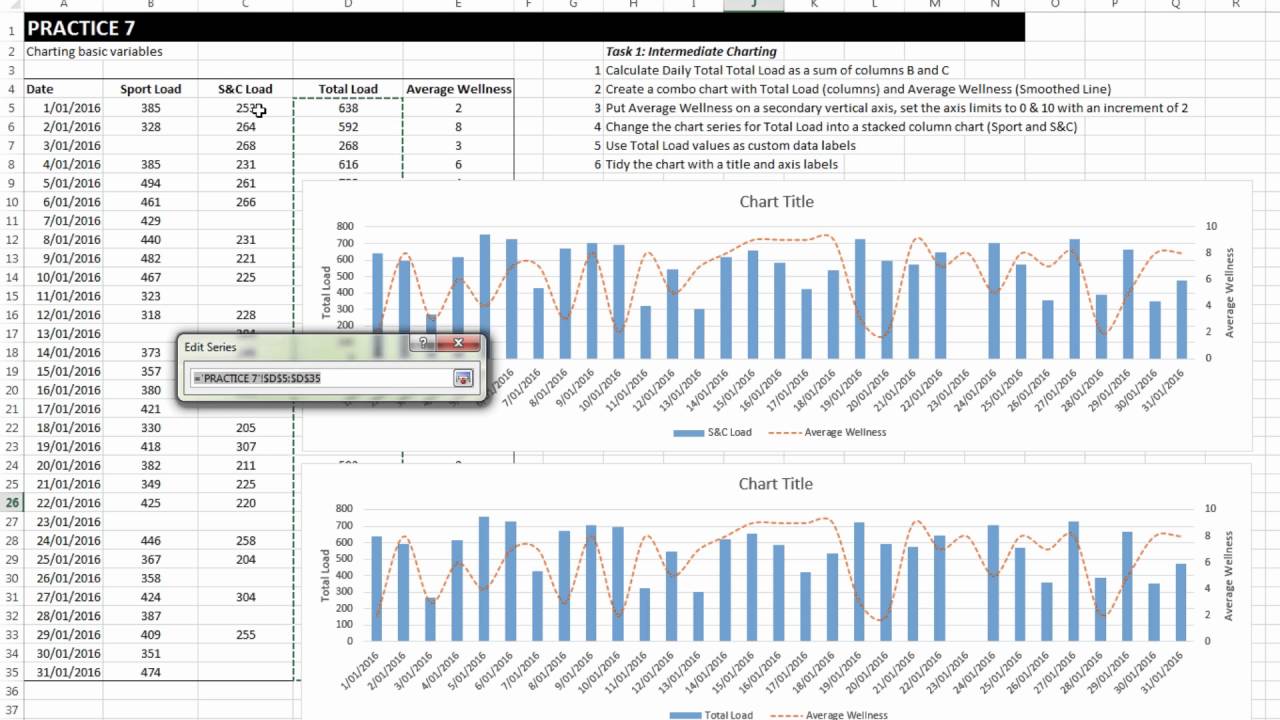
Task: Select row 26 header
Action: click(x=11, y=503)
